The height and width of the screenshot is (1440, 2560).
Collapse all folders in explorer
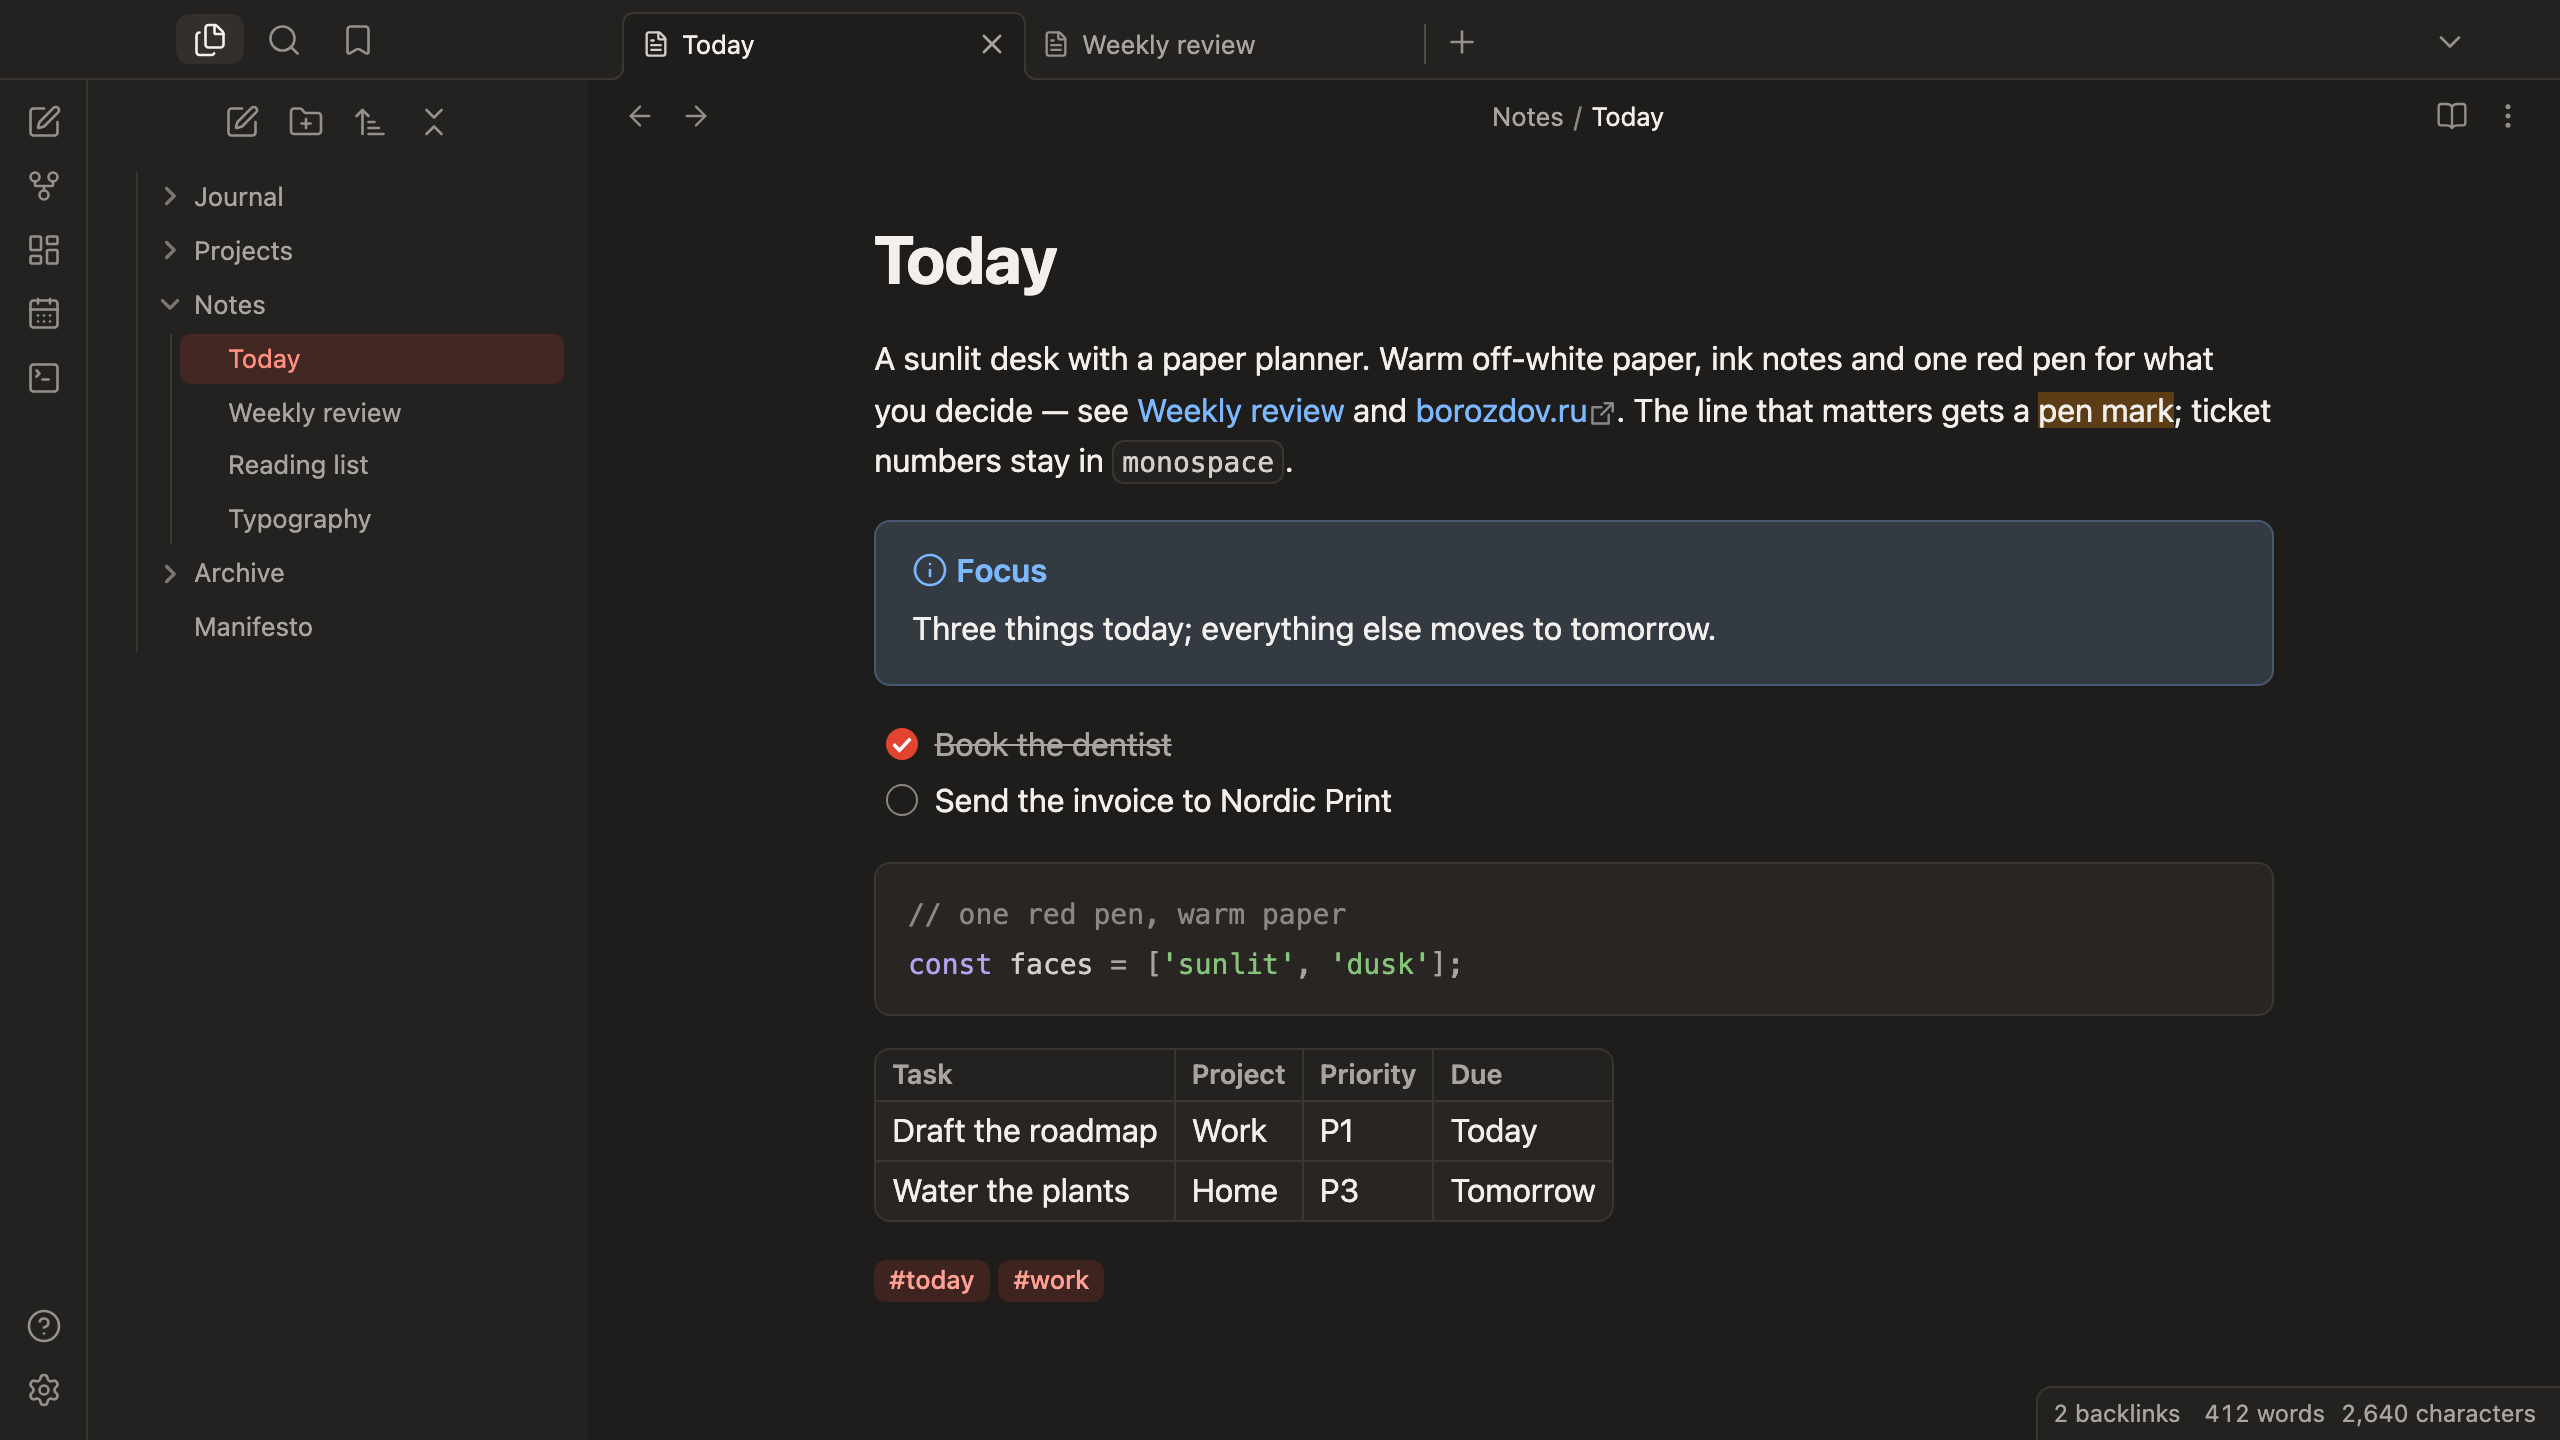pyautogui.click(x=434, y=122)
